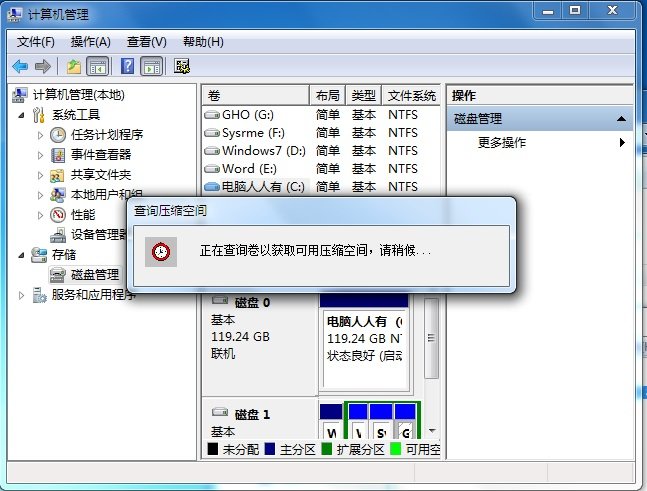Click the NTFS cell in the GHO (G:) row

click(x=403, y=115)
